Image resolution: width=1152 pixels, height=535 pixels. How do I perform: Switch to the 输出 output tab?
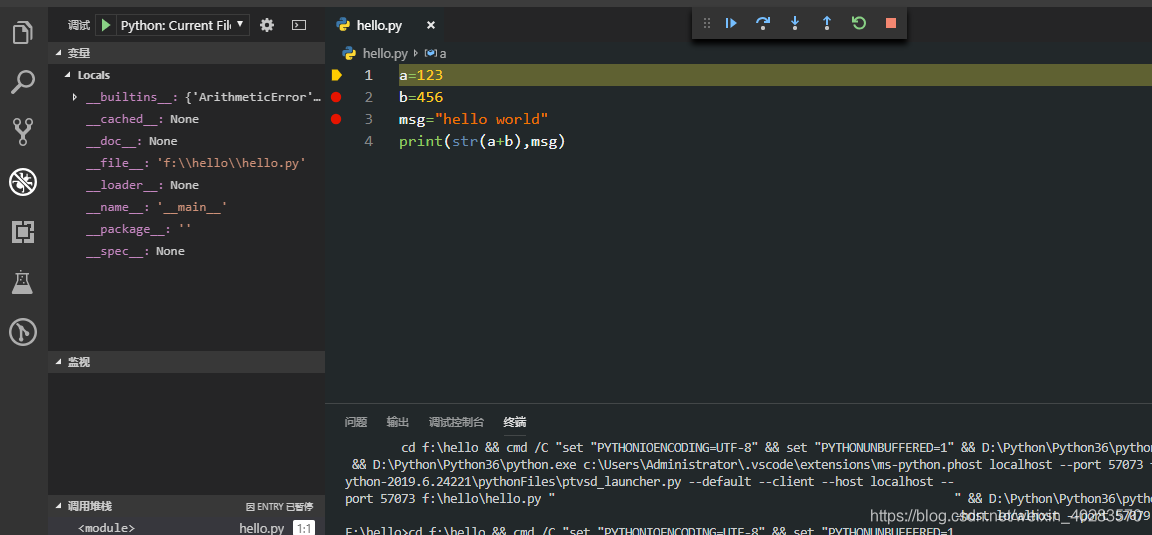tap(398, 422)
